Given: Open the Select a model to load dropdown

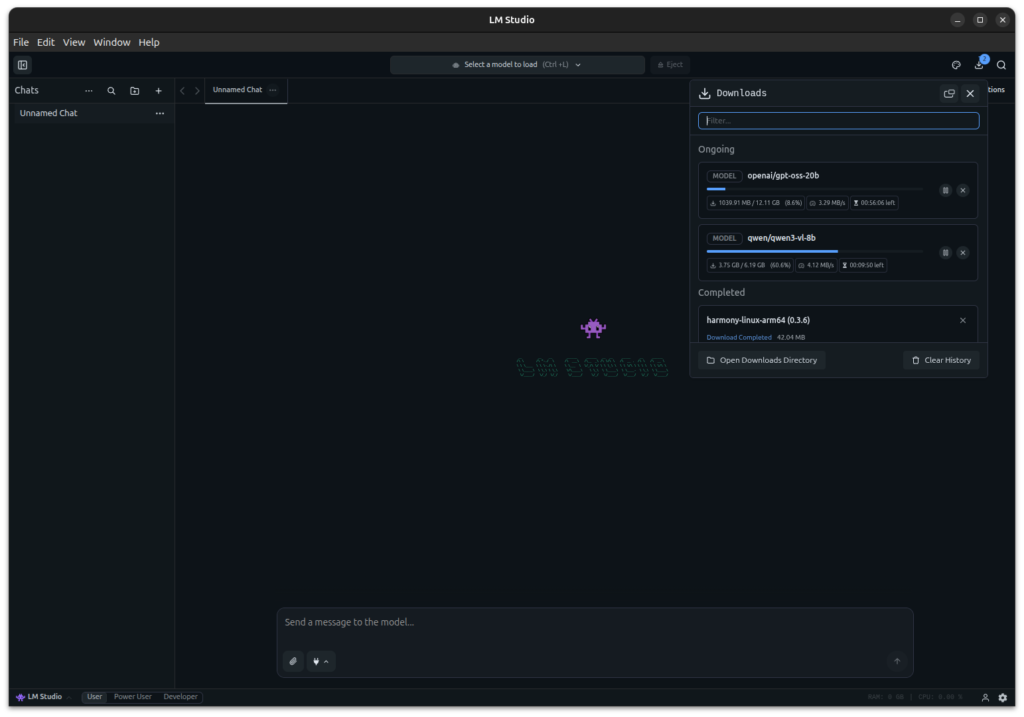Looking at the screenshot, I should point(517,64).
